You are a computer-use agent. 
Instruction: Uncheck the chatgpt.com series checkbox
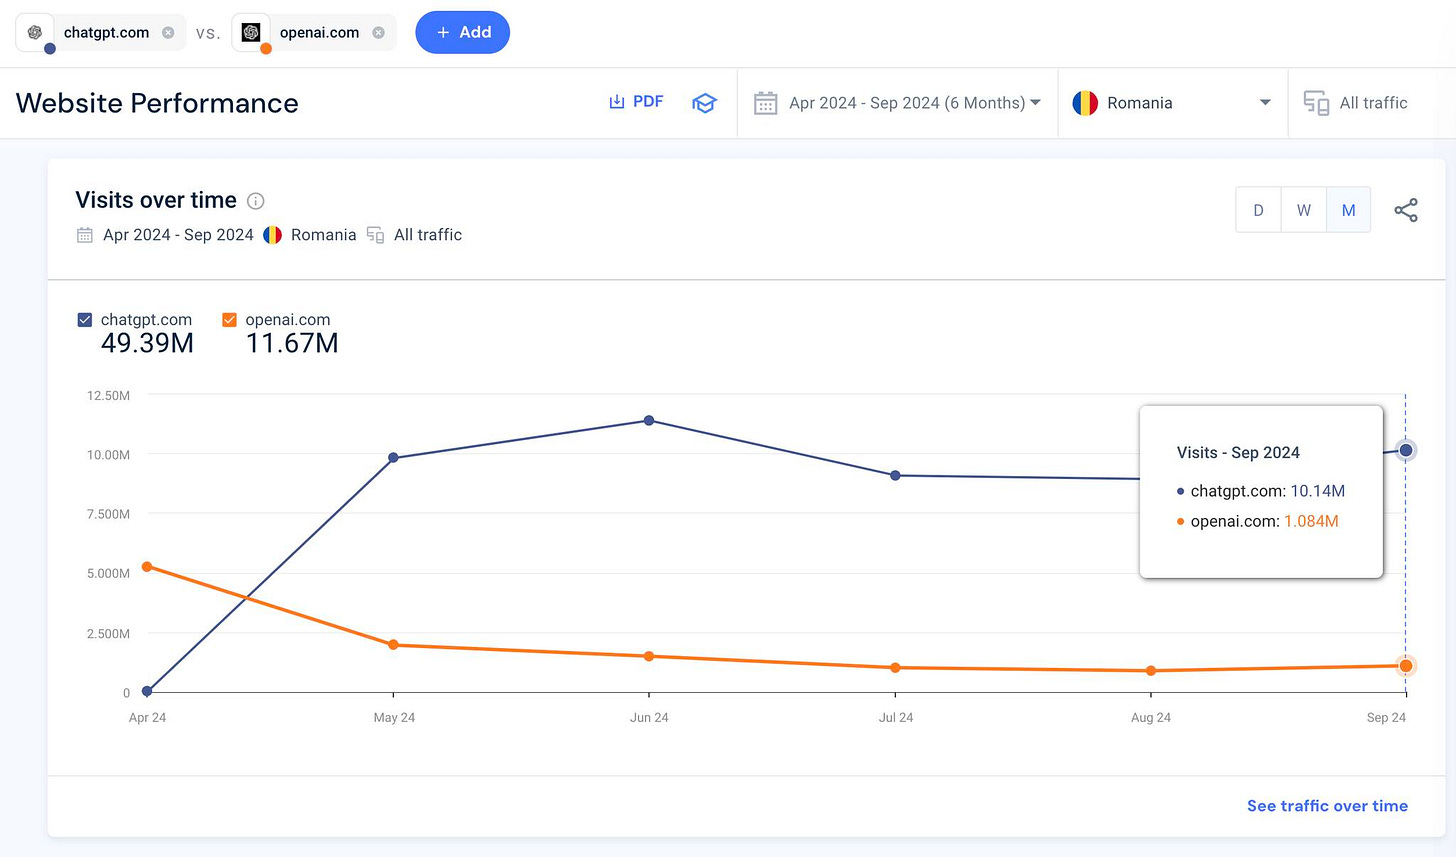tap(85, 320)
